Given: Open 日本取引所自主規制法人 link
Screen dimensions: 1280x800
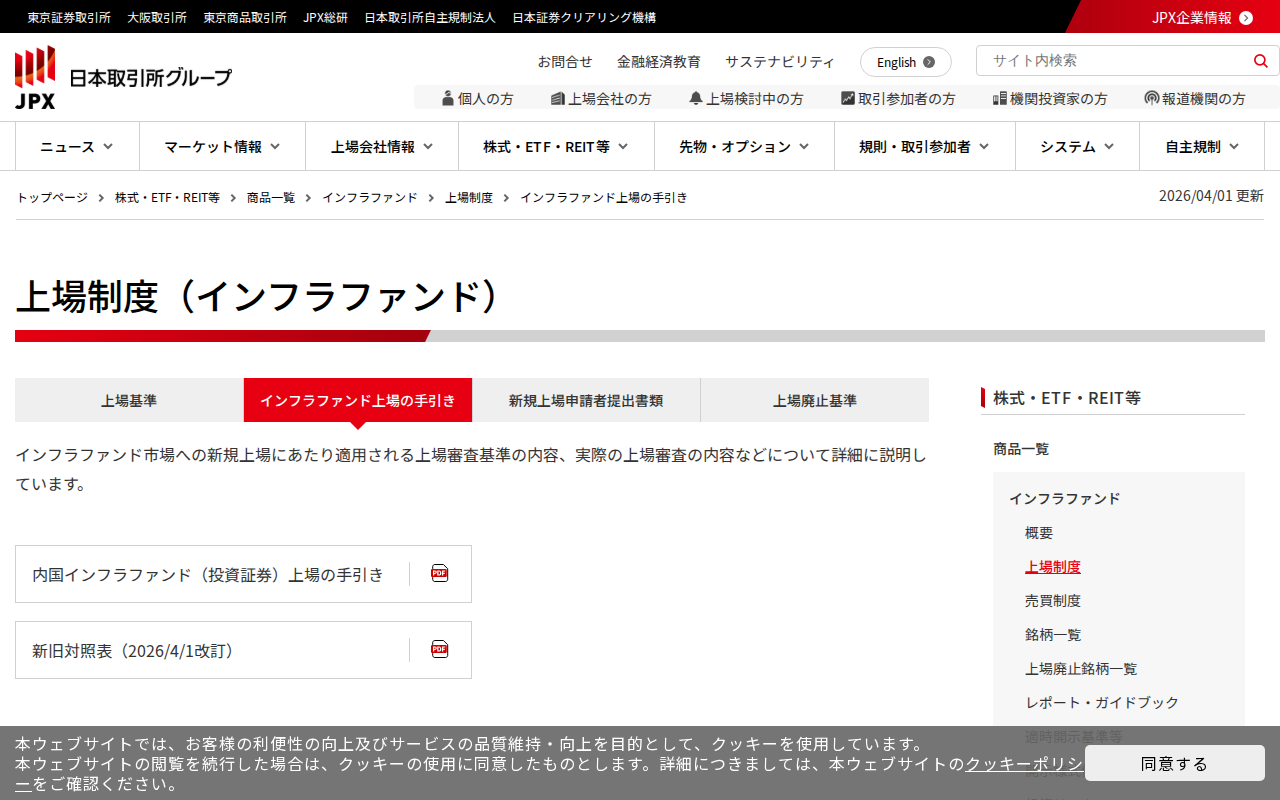Looking at the screenshot, I should pyautogui.click(x=430, y=18).
